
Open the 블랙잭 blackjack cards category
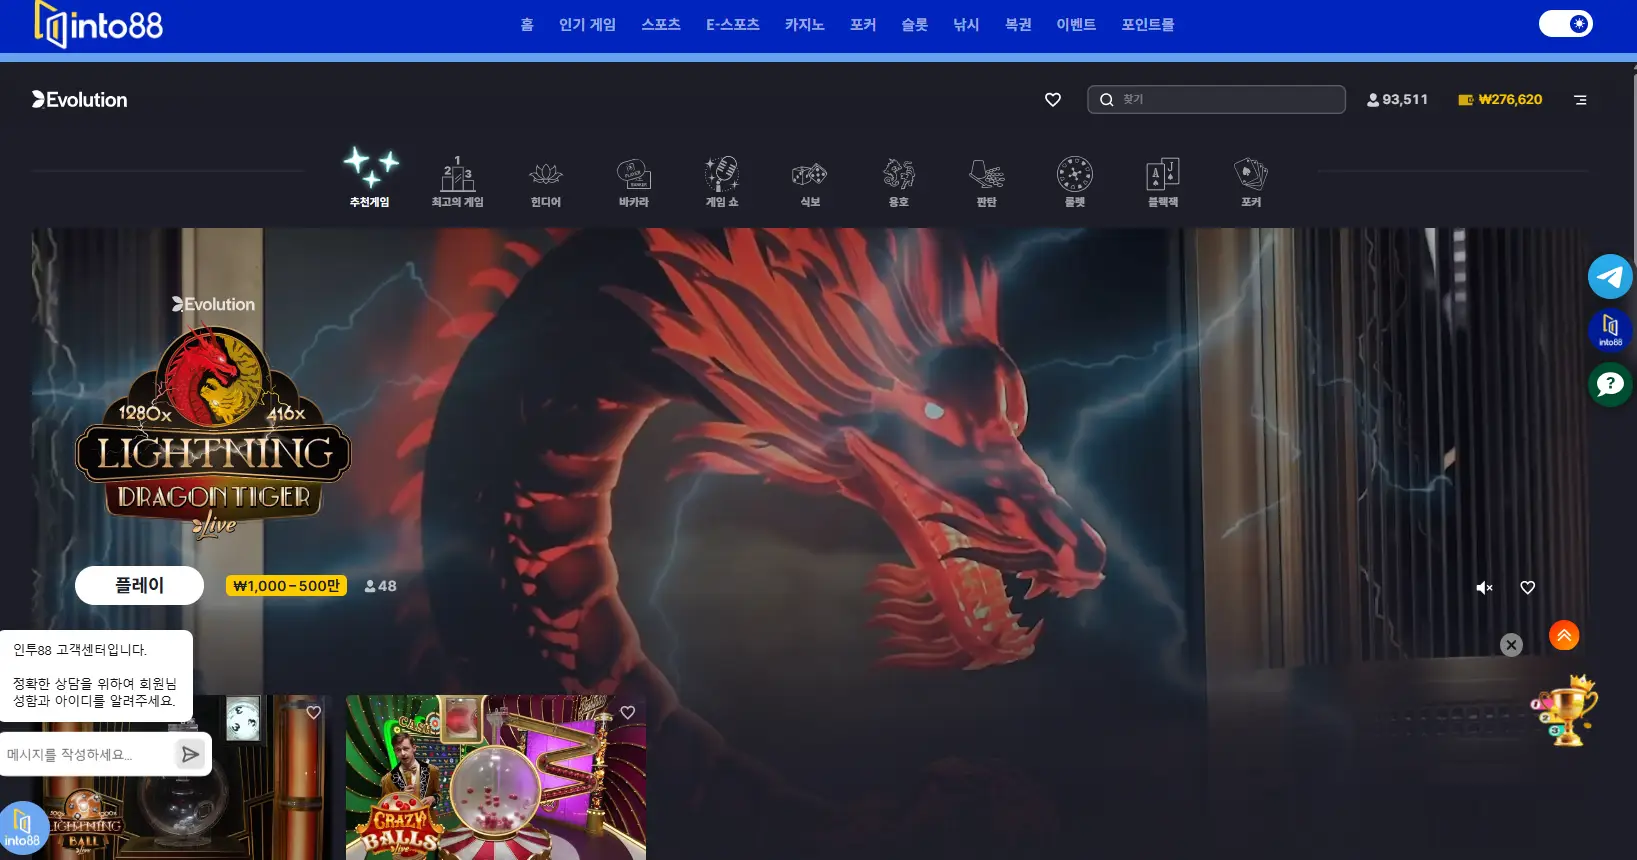[1162, 176]
